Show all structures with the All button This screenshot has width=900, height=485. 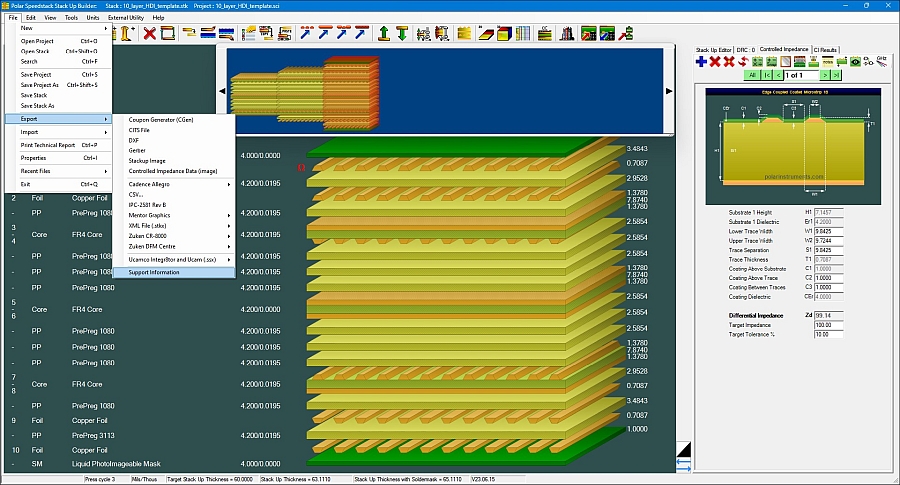(752, 75)
